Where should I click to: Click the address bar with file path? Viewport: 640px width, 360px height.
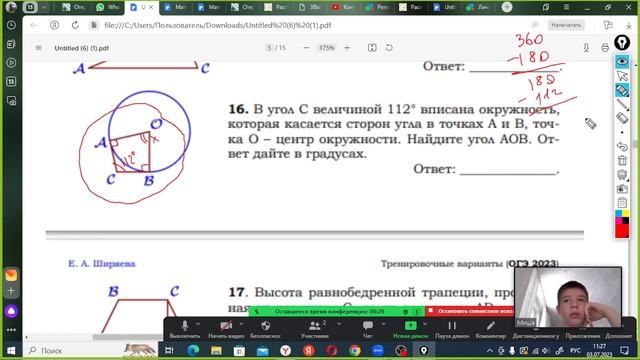(217, 25)
